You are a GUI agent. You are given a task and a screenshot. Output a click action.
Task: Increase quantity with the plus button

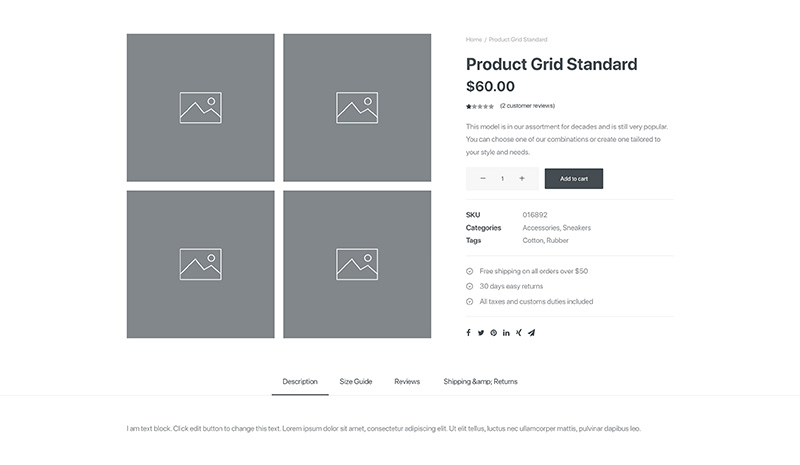[x=521, y=179]
